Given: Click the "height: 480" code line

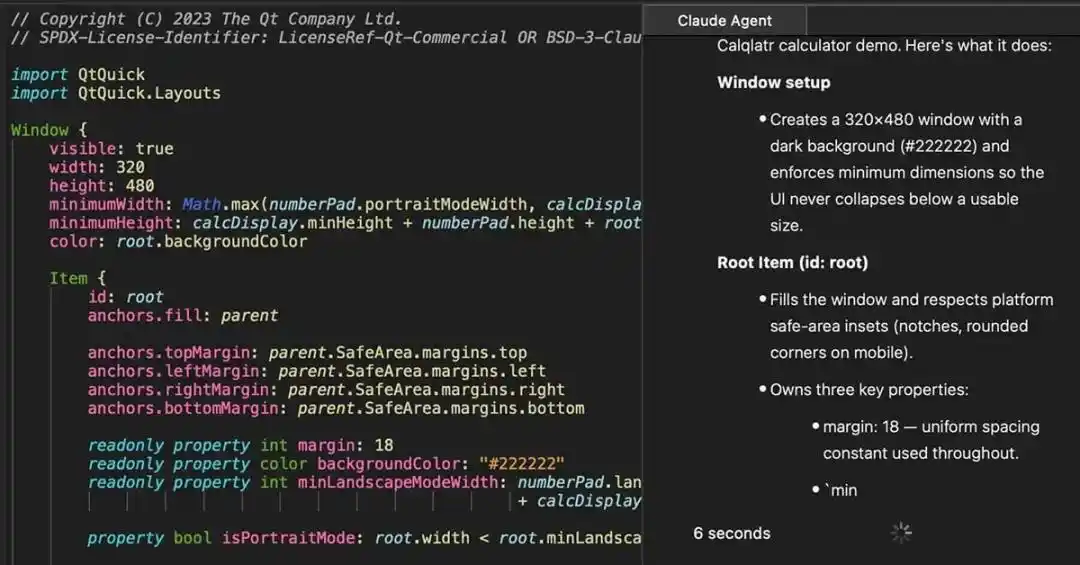Looking at the screenshot, I should pos(101,186).
